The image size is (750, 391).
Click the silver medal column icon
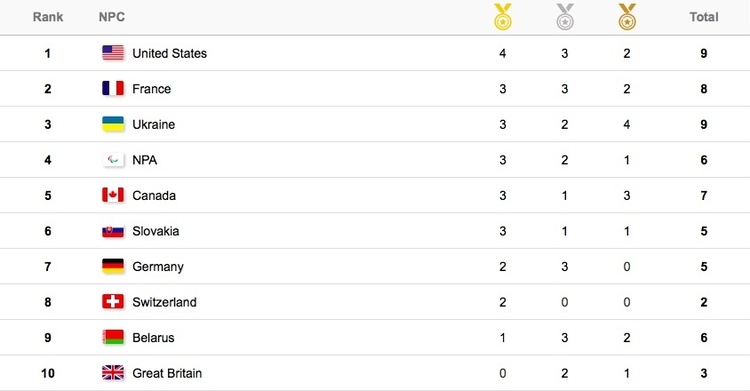pyautogui.click(x=565, y=17)
